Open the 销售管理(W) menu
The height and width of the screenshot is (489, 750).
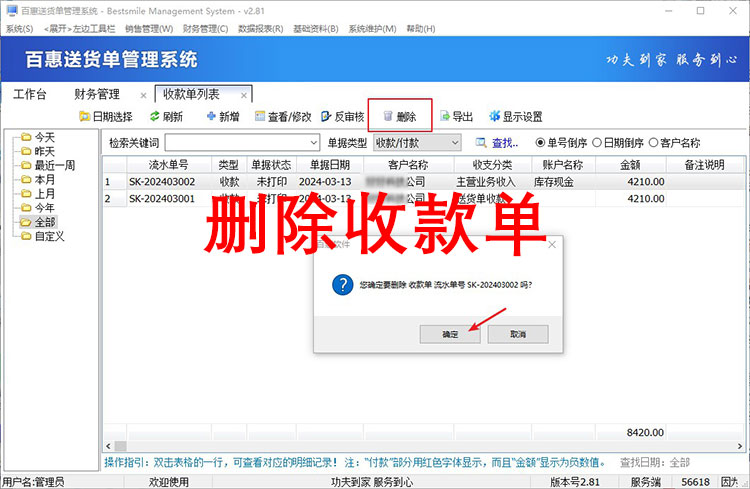[149, 29]
